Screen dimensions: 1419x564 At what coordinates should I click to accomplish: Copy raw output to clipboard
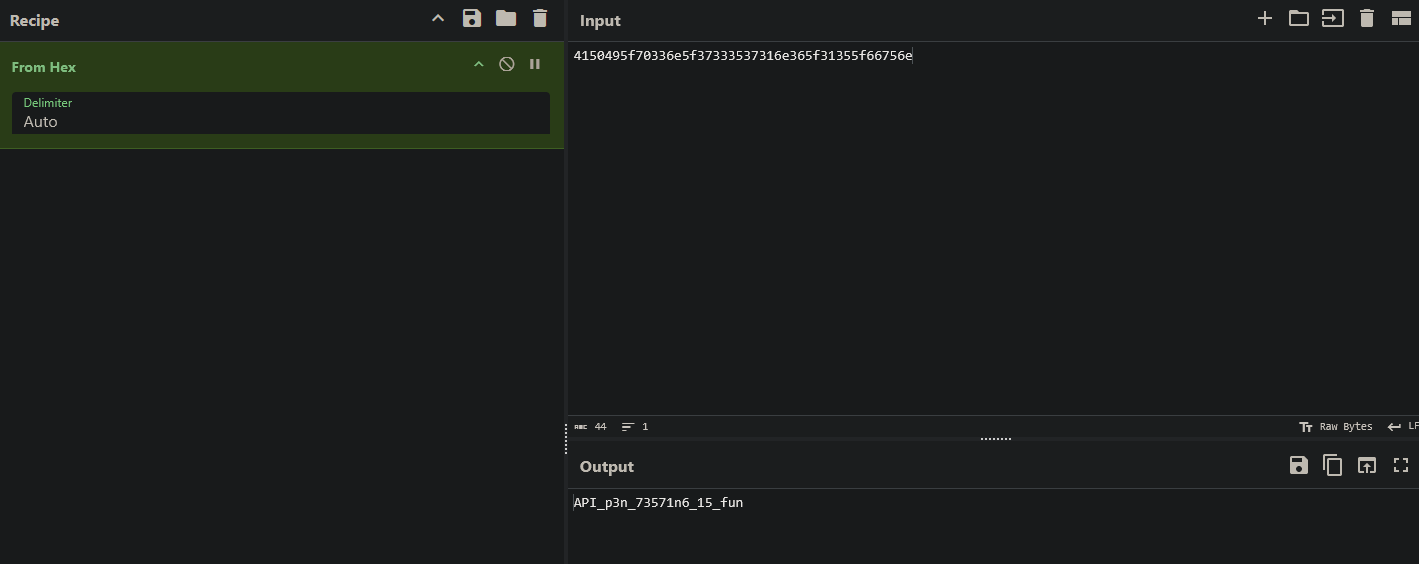1333,465
